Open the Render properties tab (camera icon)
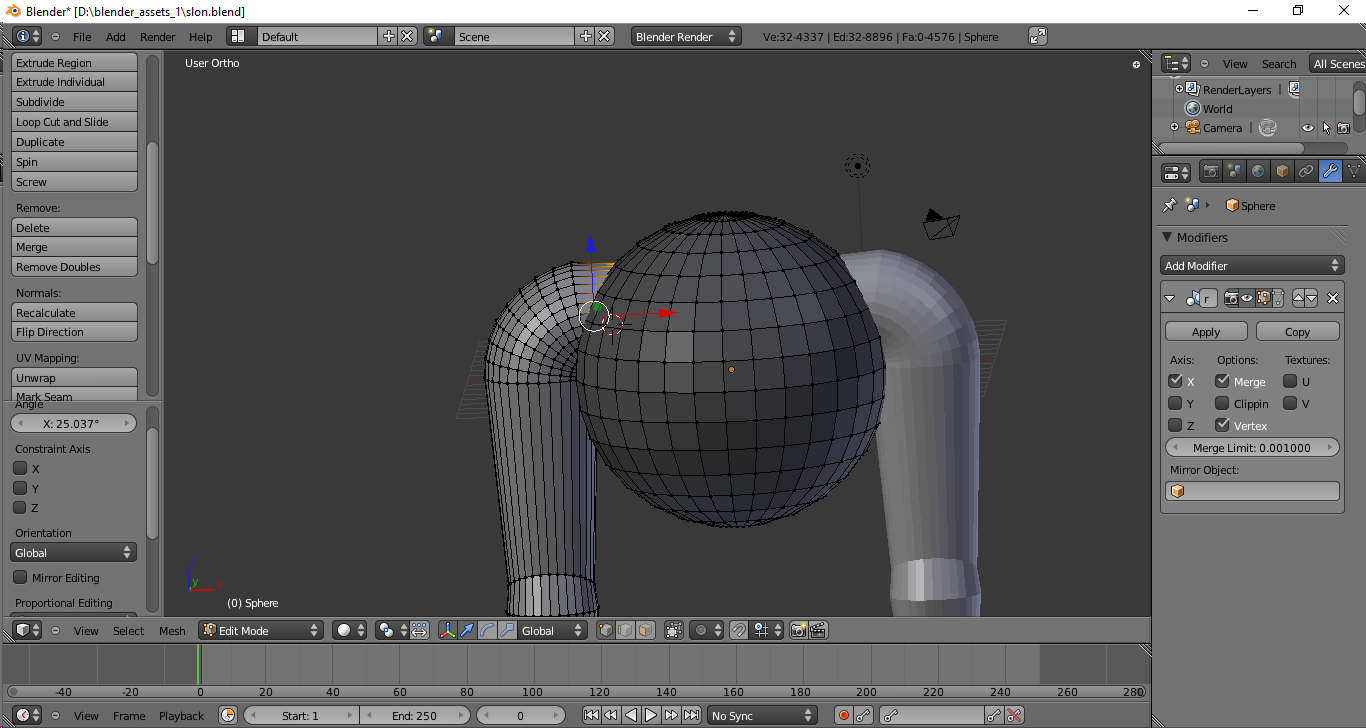Screen dimensions: 1366x728 coord(1211,171)
